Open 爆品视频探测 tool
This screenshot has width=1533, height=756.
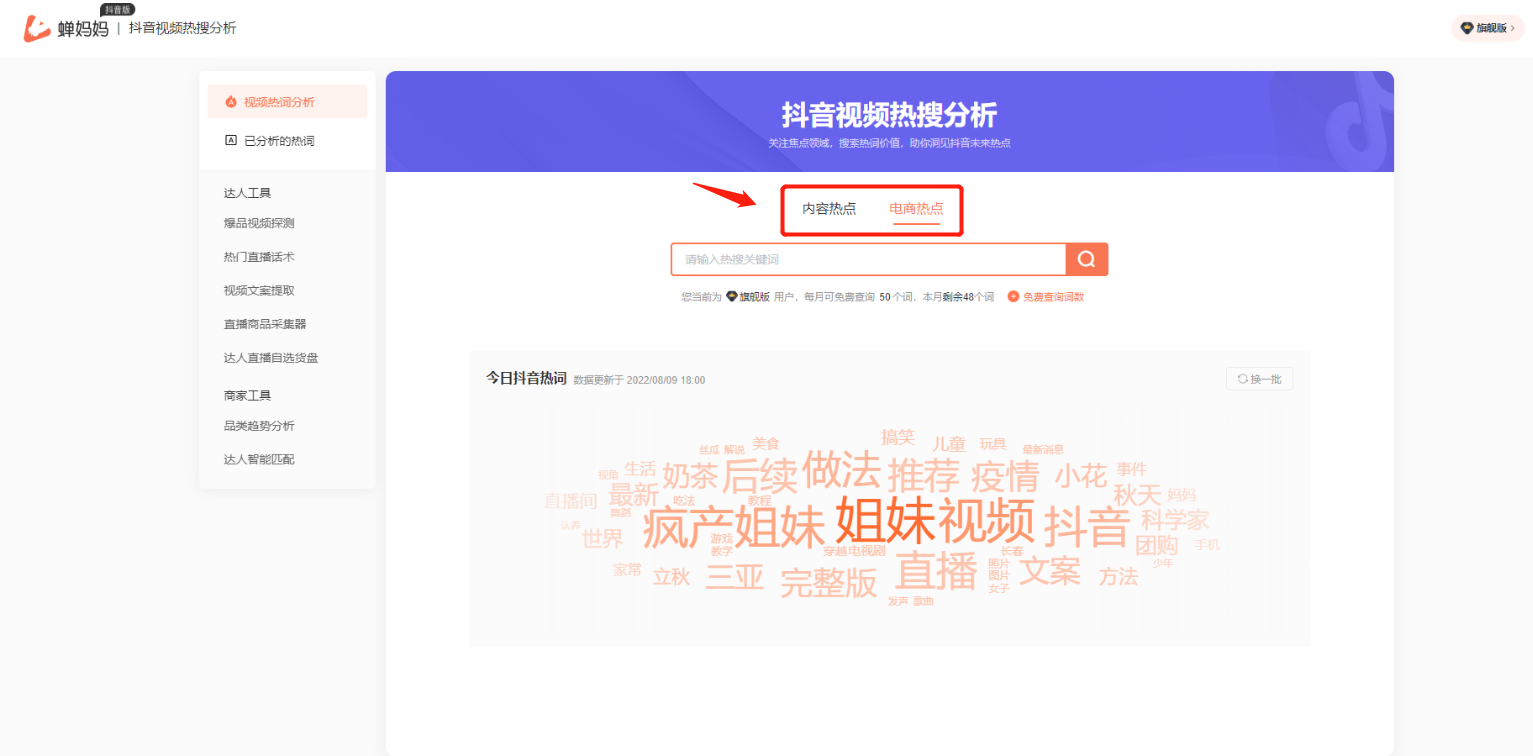tap(259, 223)
